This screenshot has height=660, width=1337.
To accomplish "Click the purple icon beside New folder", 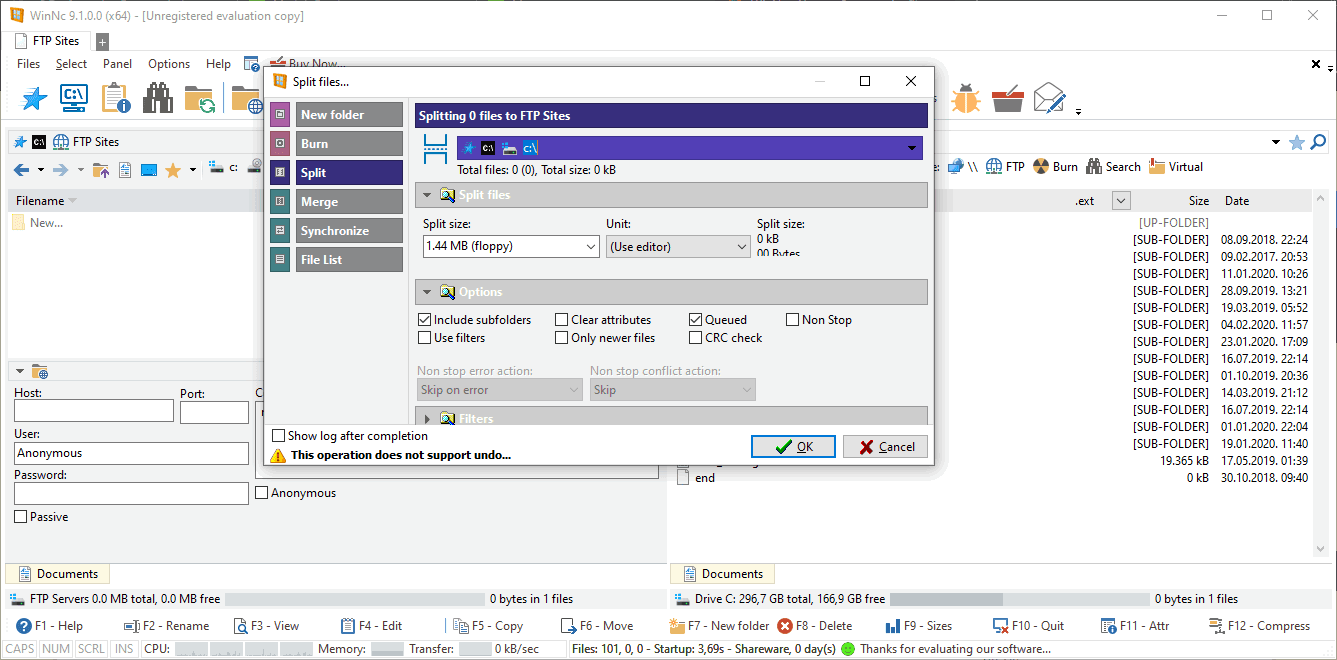I will tap(280, 115).
